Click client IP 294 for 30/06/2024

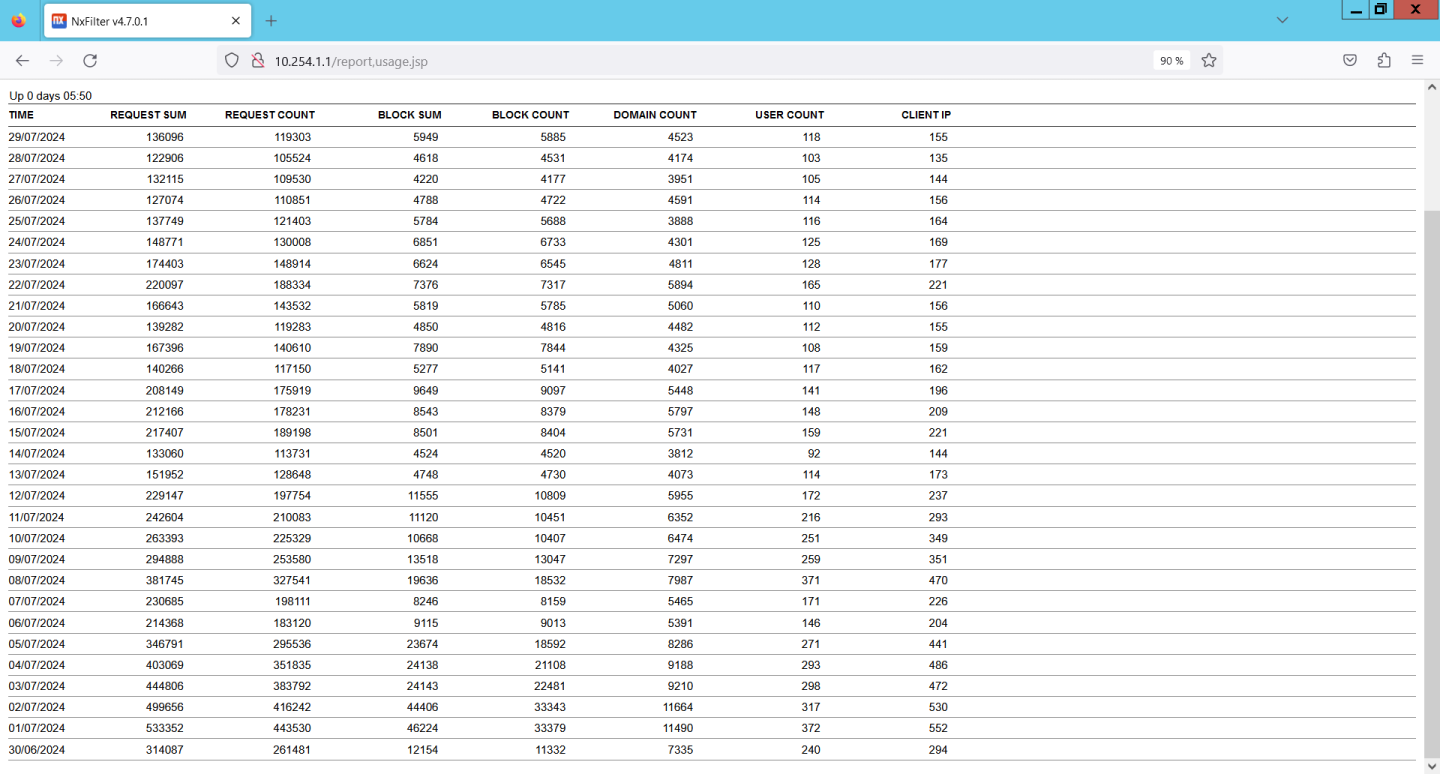click(x=938, y=750)
